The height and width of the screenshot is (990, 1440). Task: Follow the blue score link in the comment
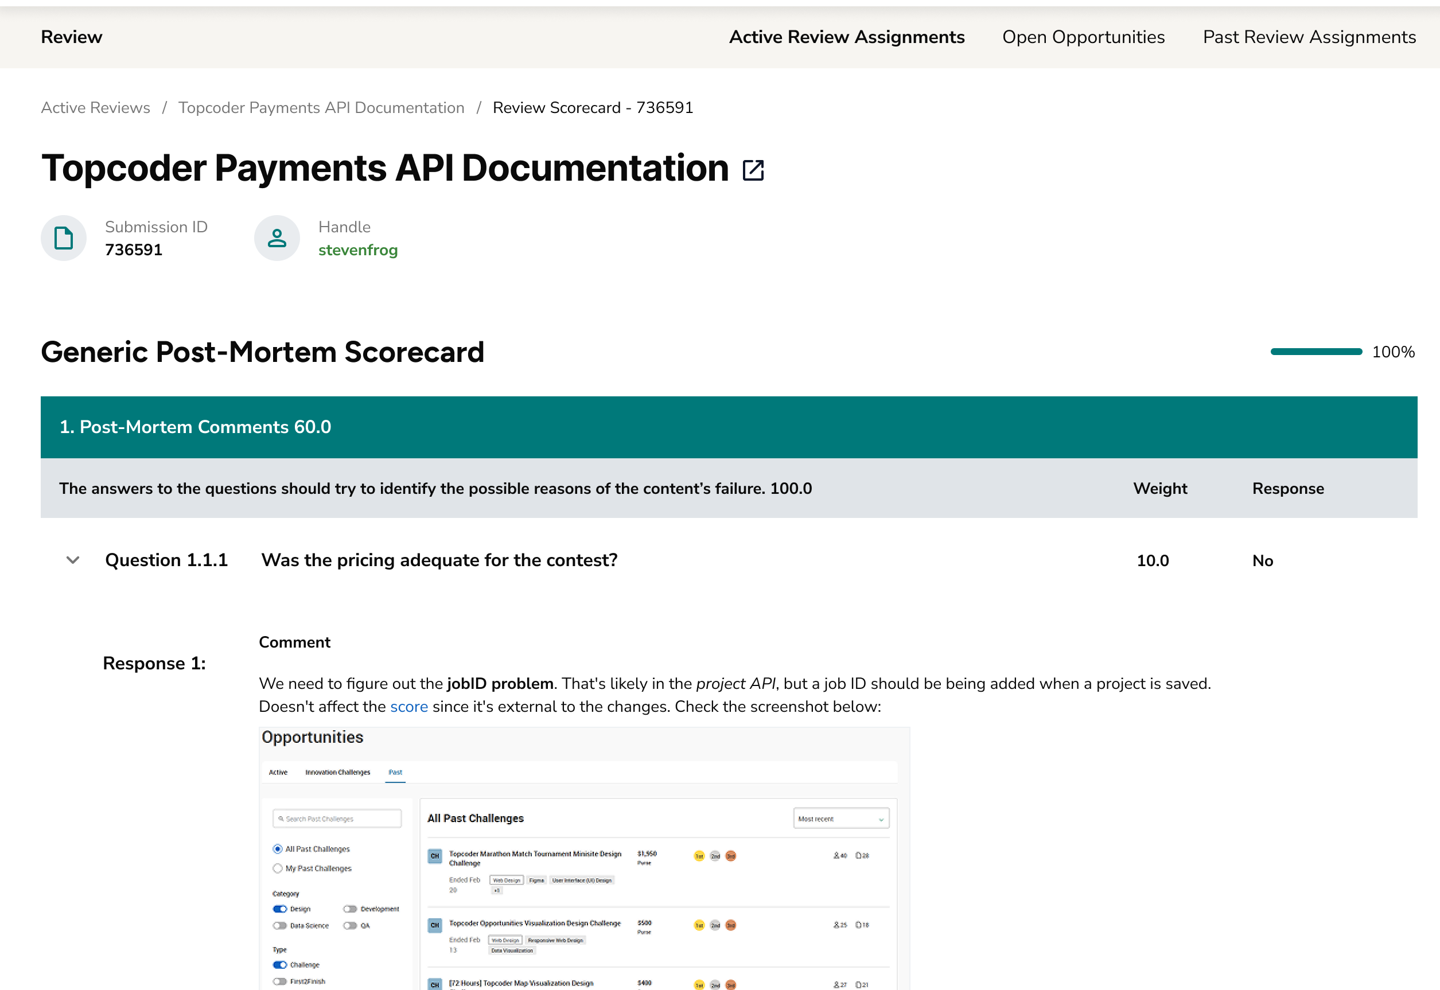409,707
